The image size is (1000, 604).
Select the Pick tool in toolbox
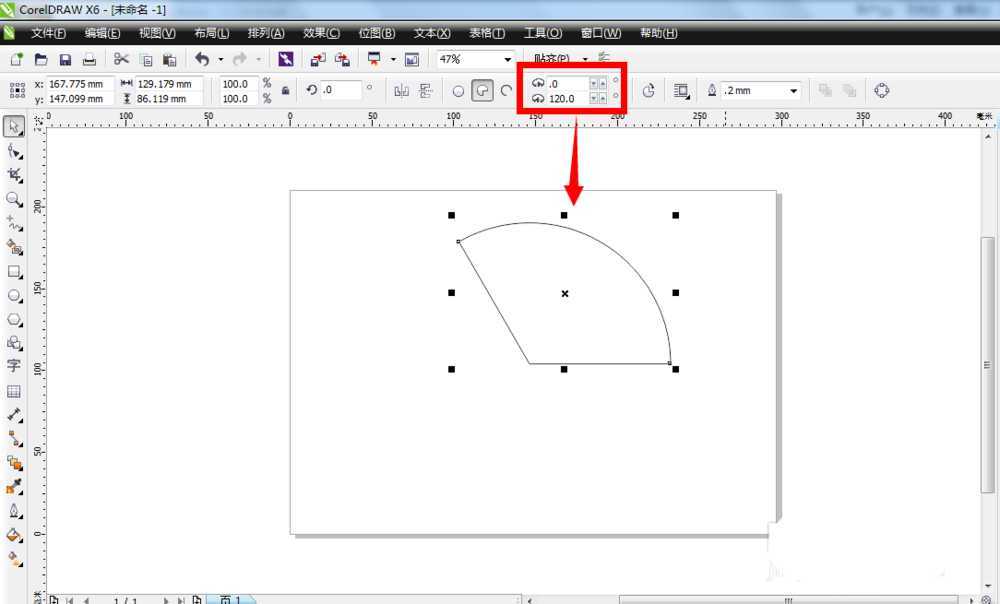[x=14, y=127]
